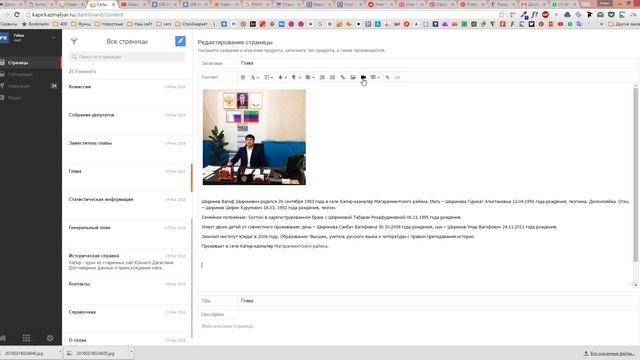
Task: Open the paragraph format dropdown
Action: [x=296, y=77]
